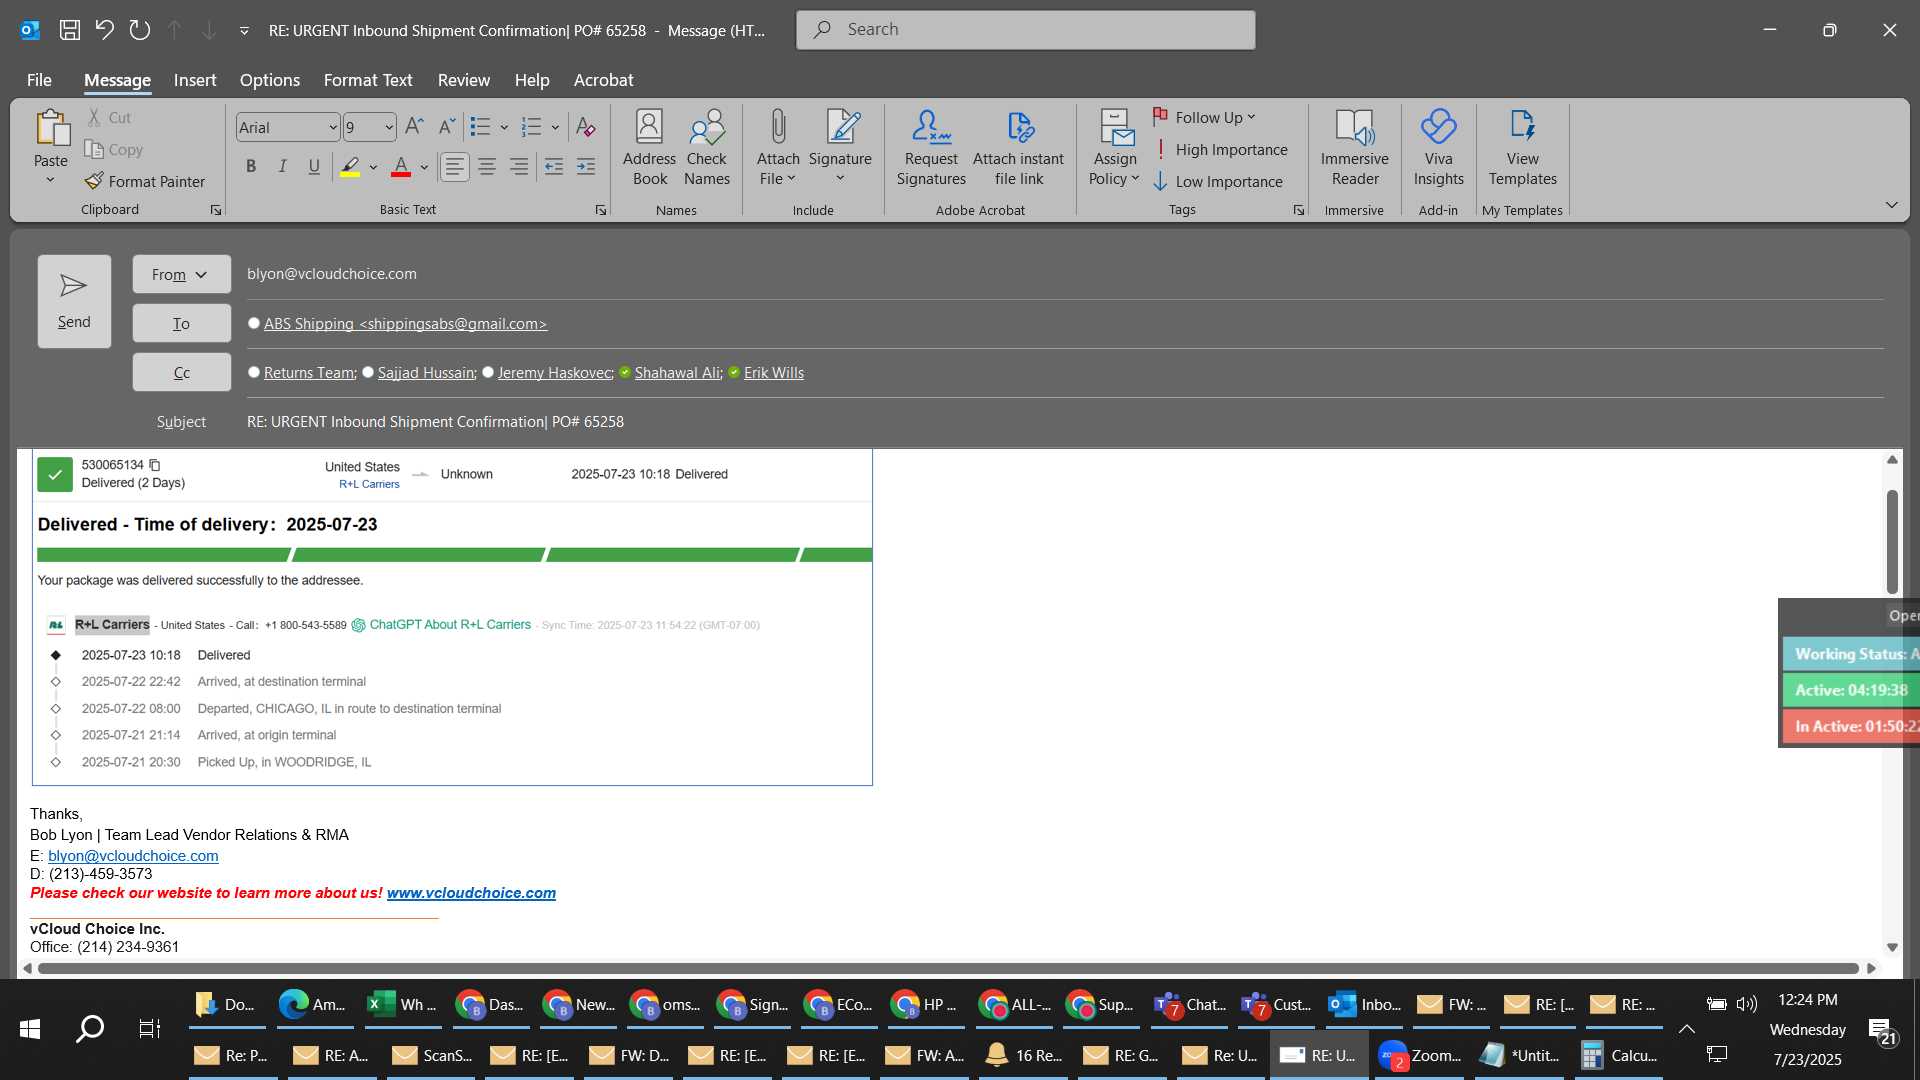Image resolution: width=1920 pixels, height=1080 pixels.
Task: Apply red font color
Action: (401, 167)
